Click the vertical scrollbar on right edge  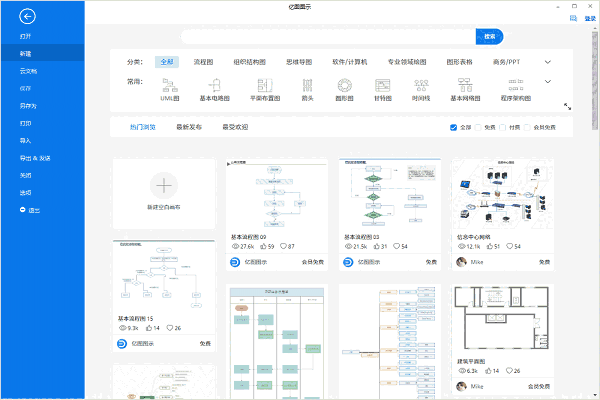click(595, 80)
